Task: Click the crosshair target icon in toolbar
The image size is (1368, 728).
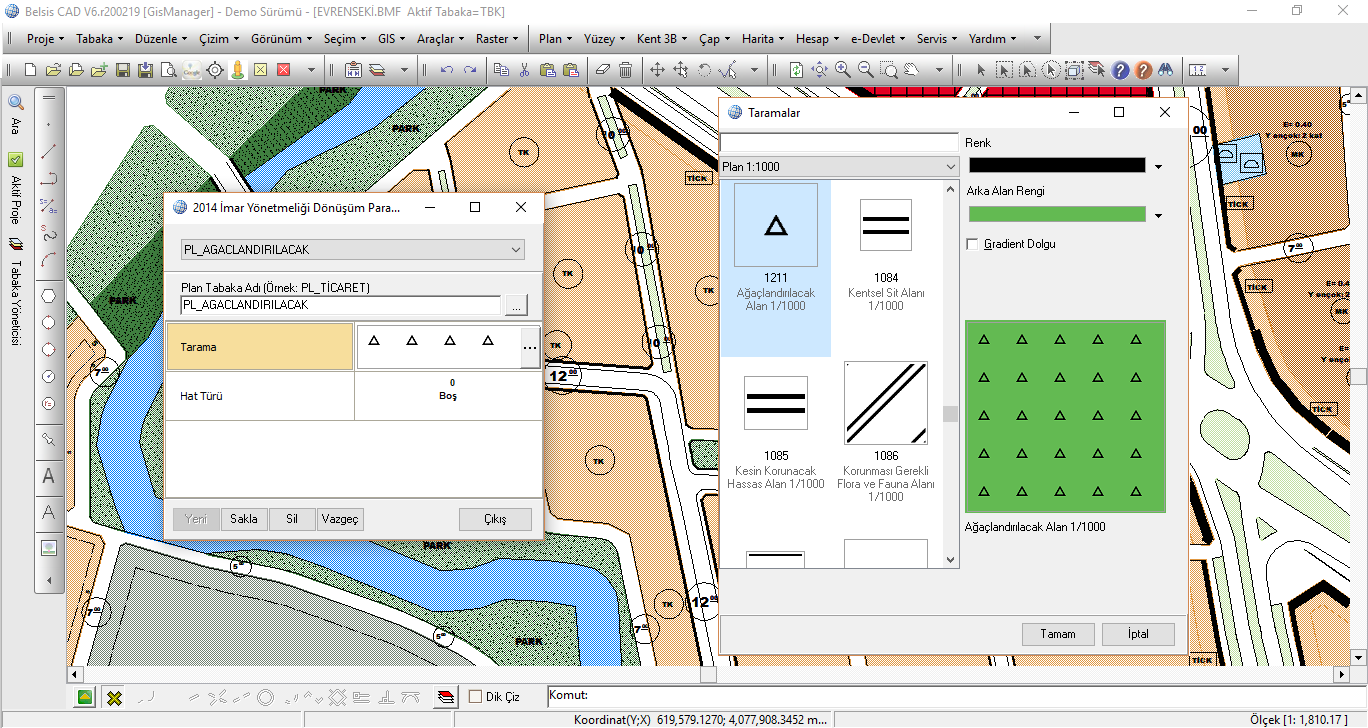Action: point(215,70)
